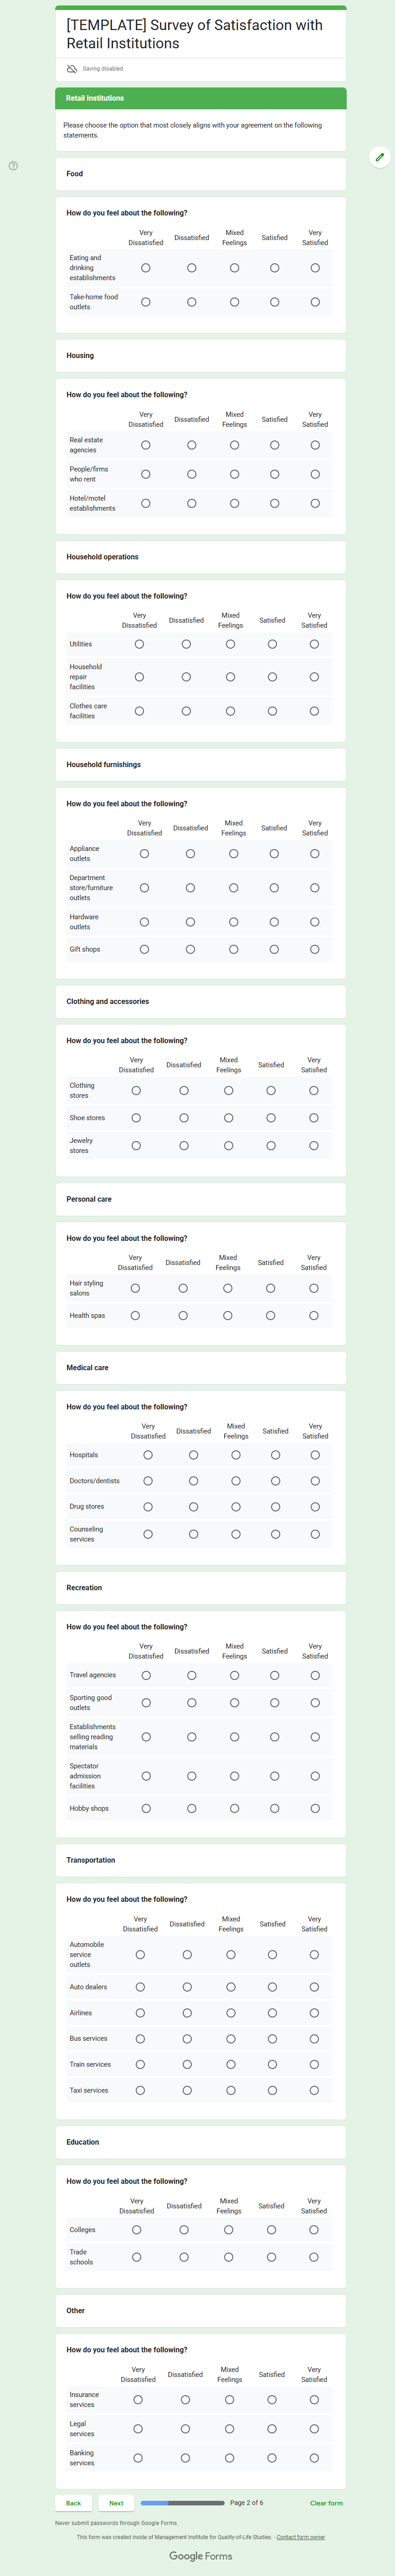
Task: Select Mixed Feelings for Hobby shops
Action: pos(234,1808)
